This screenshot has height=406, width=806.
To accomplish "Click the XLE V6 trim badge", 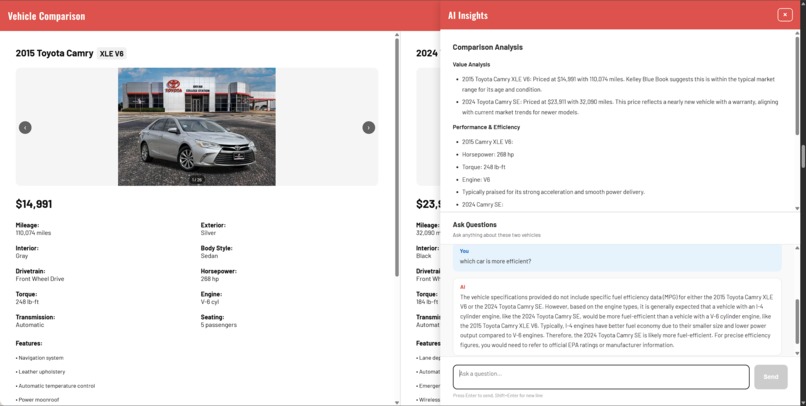I will [x=112, y=53].
